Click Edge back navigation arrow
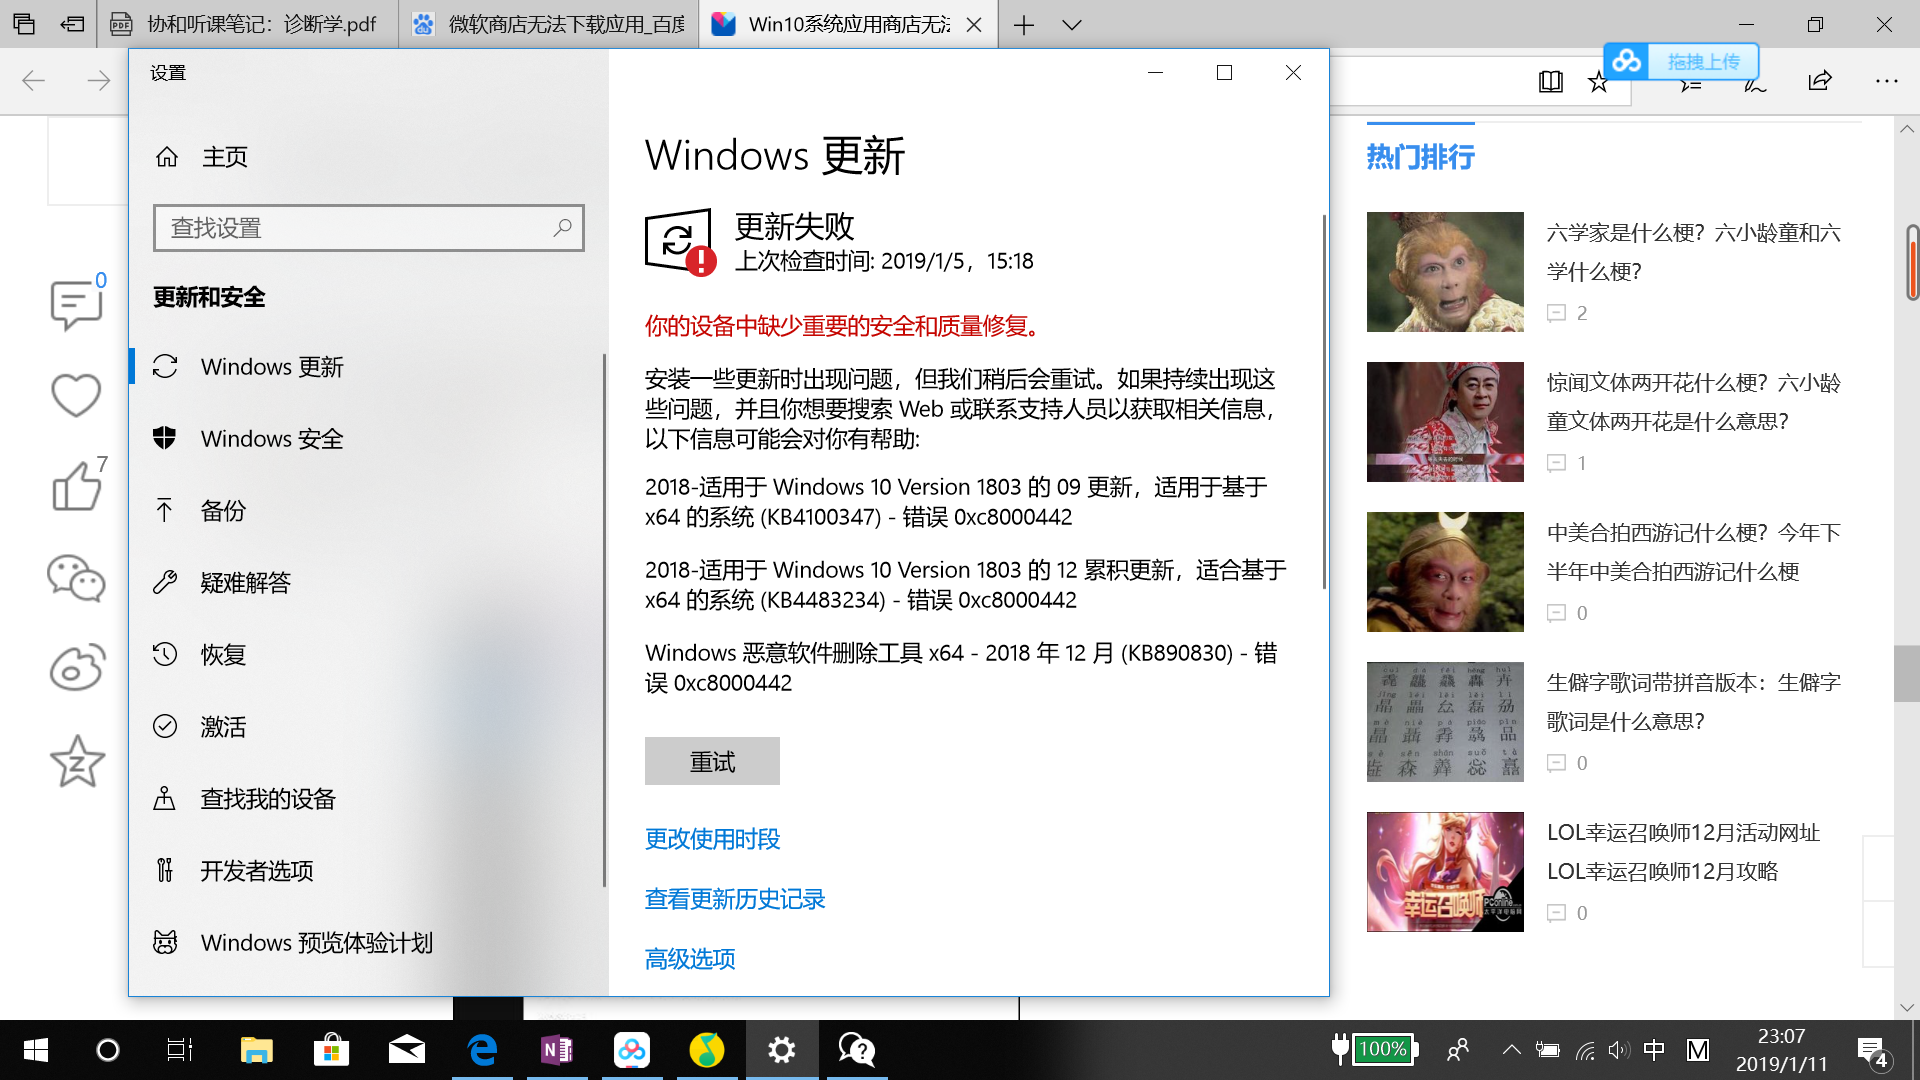Image resolution: width=1920 pixels, height=1080 pixels. [x=34, y=81]
